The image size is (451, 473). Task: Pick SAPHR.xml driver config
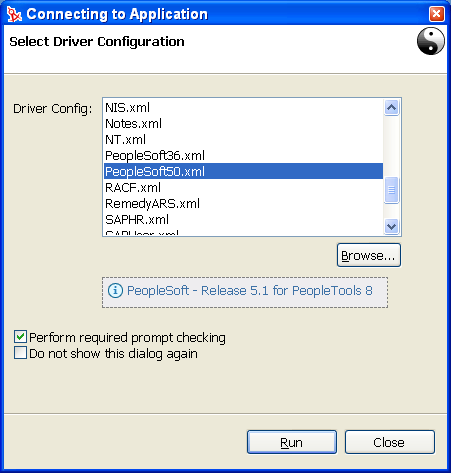point(243,220)
